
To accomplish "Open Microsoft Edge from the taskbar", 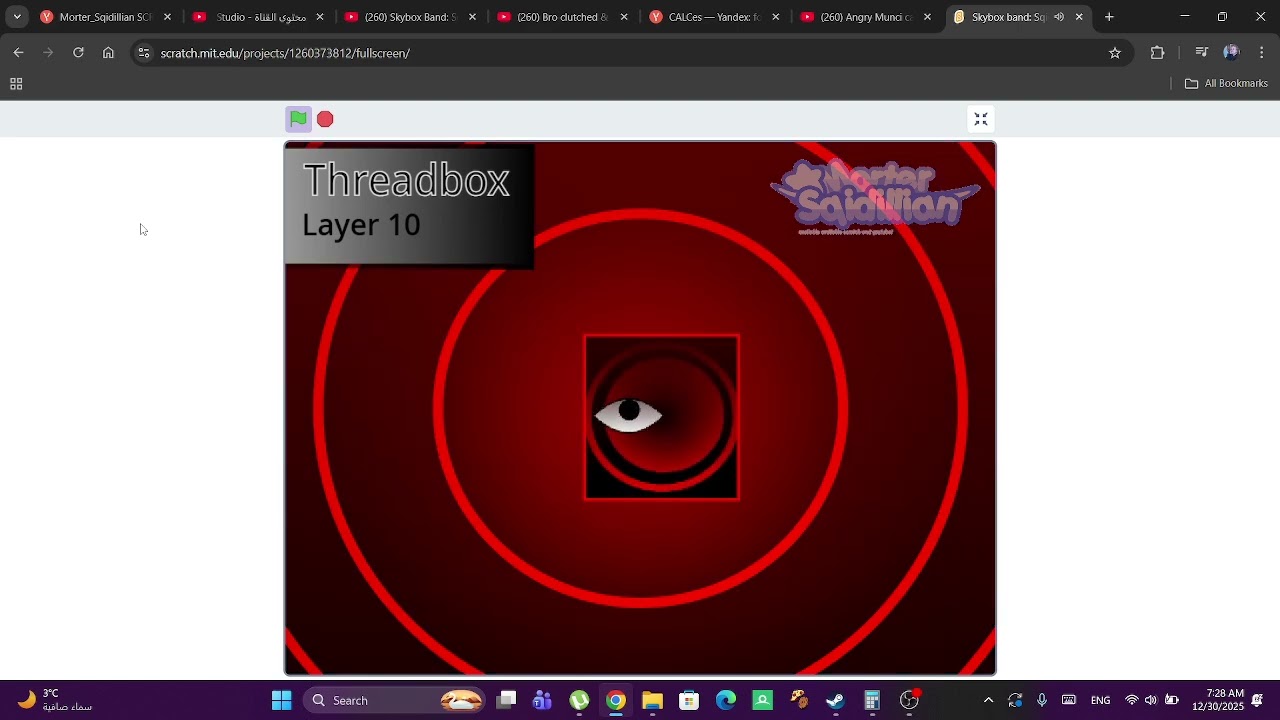I will (x=726, y=700).
